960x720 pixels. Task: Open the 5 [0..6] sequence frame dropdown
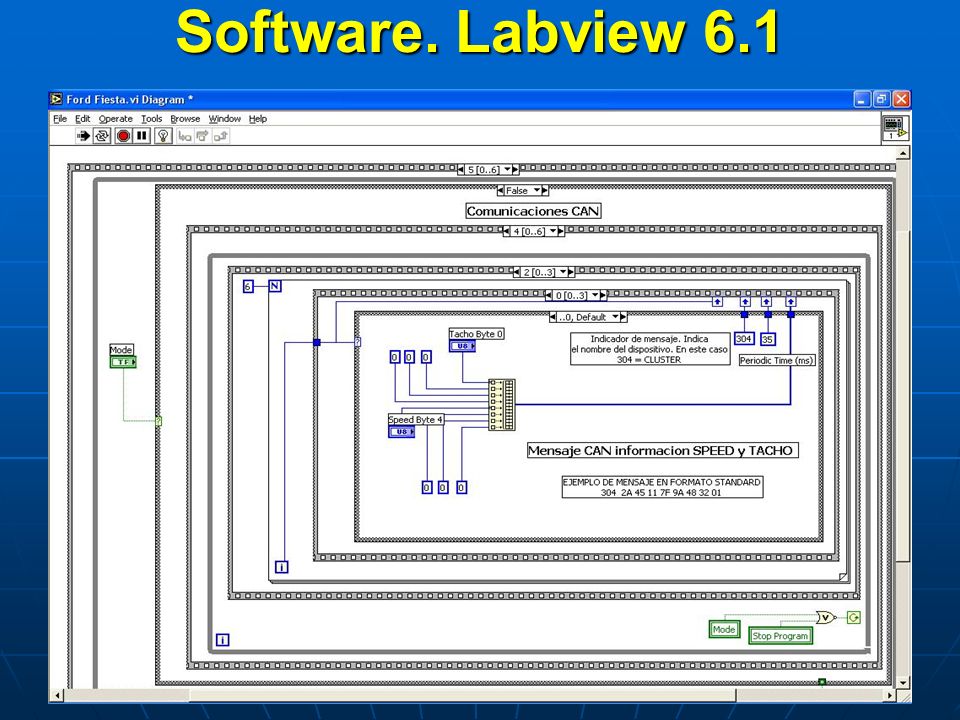tap(508, 170)
